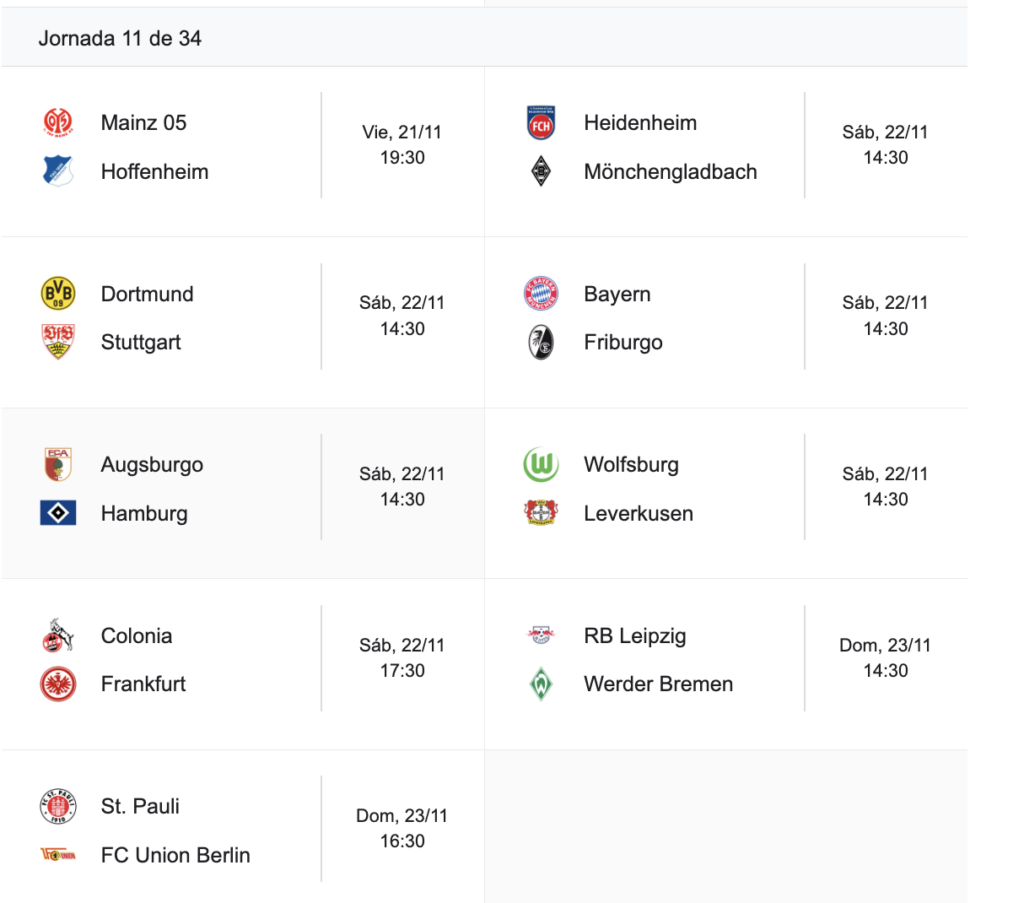Click the Jornada 11 de 34 header
The image size is (1024, 903).
120,38
